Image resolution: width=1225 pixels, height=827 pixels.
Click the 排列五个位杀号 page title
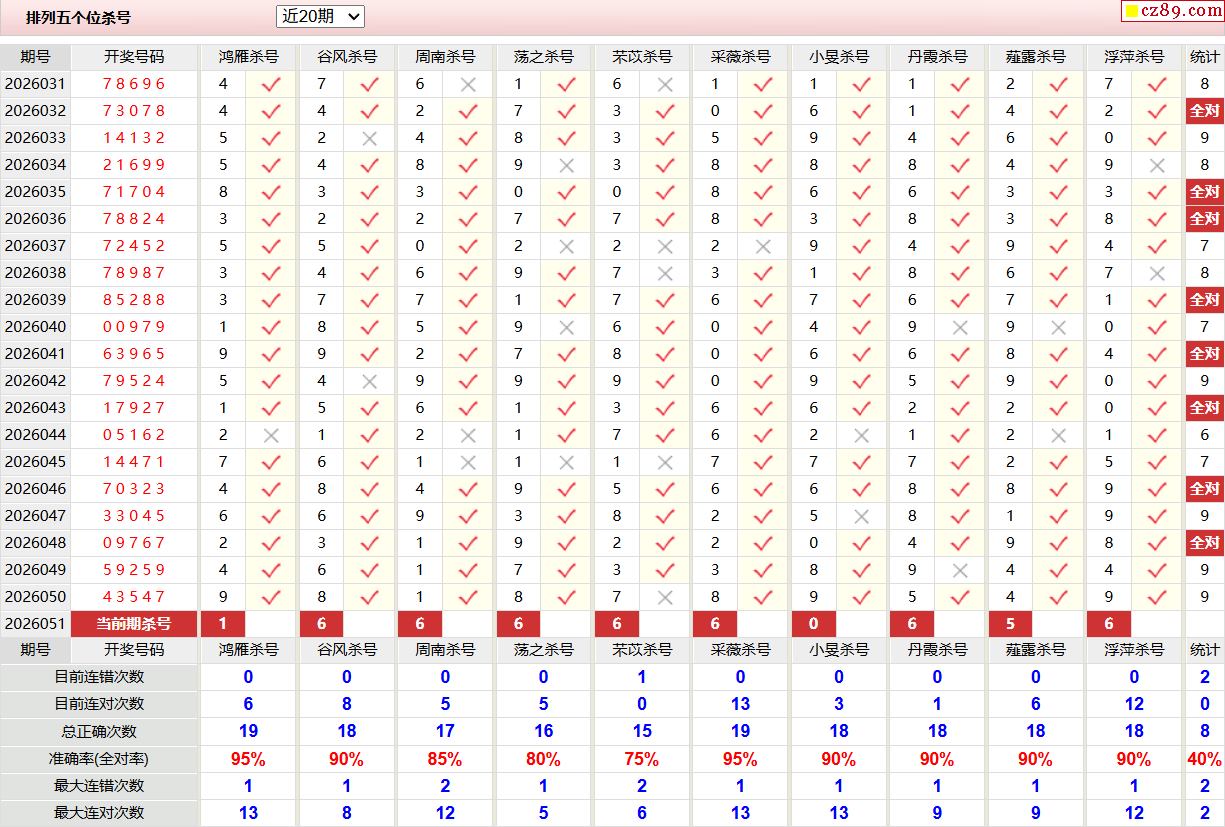point(78,17)
